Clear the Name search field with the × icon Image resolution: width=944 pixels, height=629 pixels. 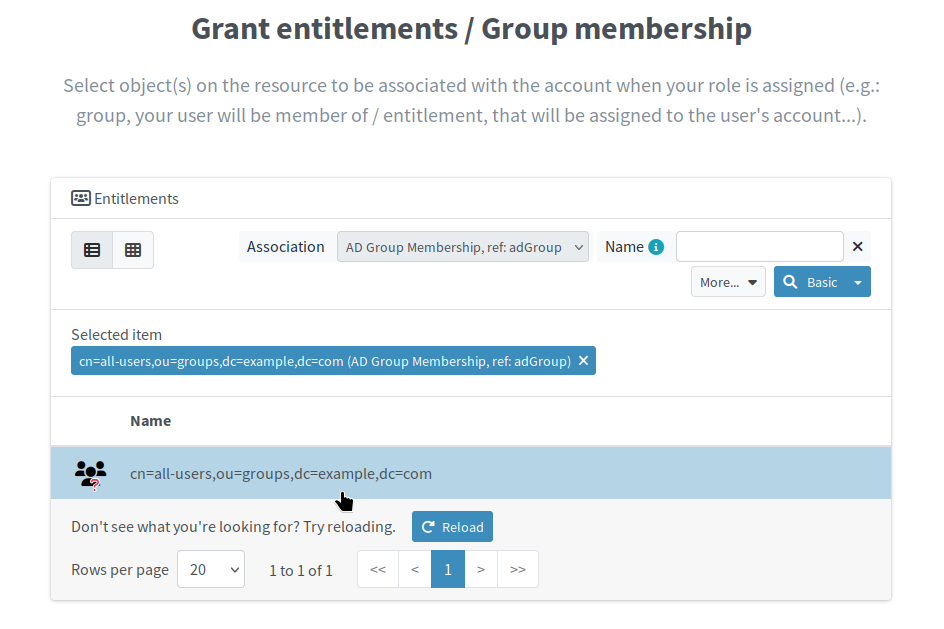click(x=857, y=246)
